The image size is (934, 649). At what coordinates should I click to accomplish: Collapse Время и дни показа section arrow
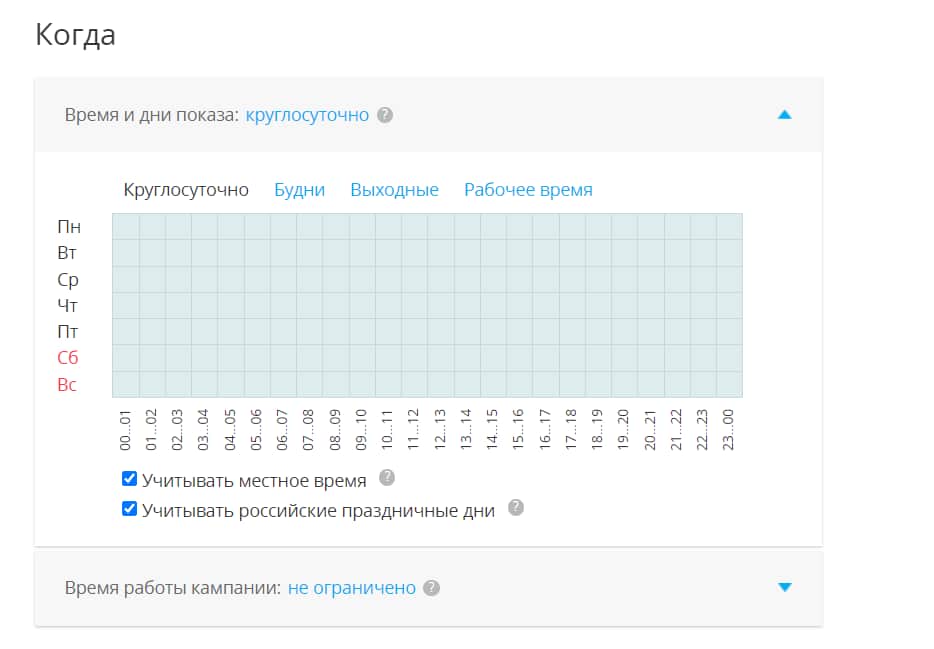[x=784, y=114]
